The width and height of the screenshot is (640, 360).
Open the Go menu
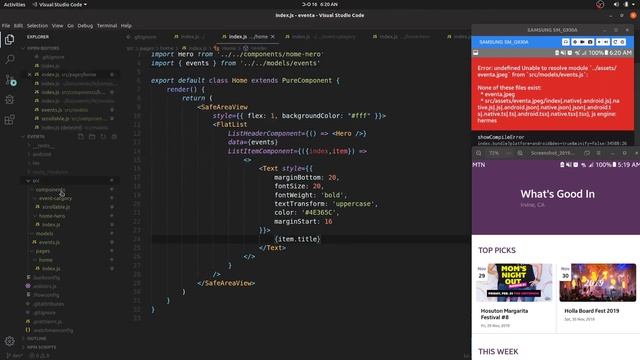70,25
